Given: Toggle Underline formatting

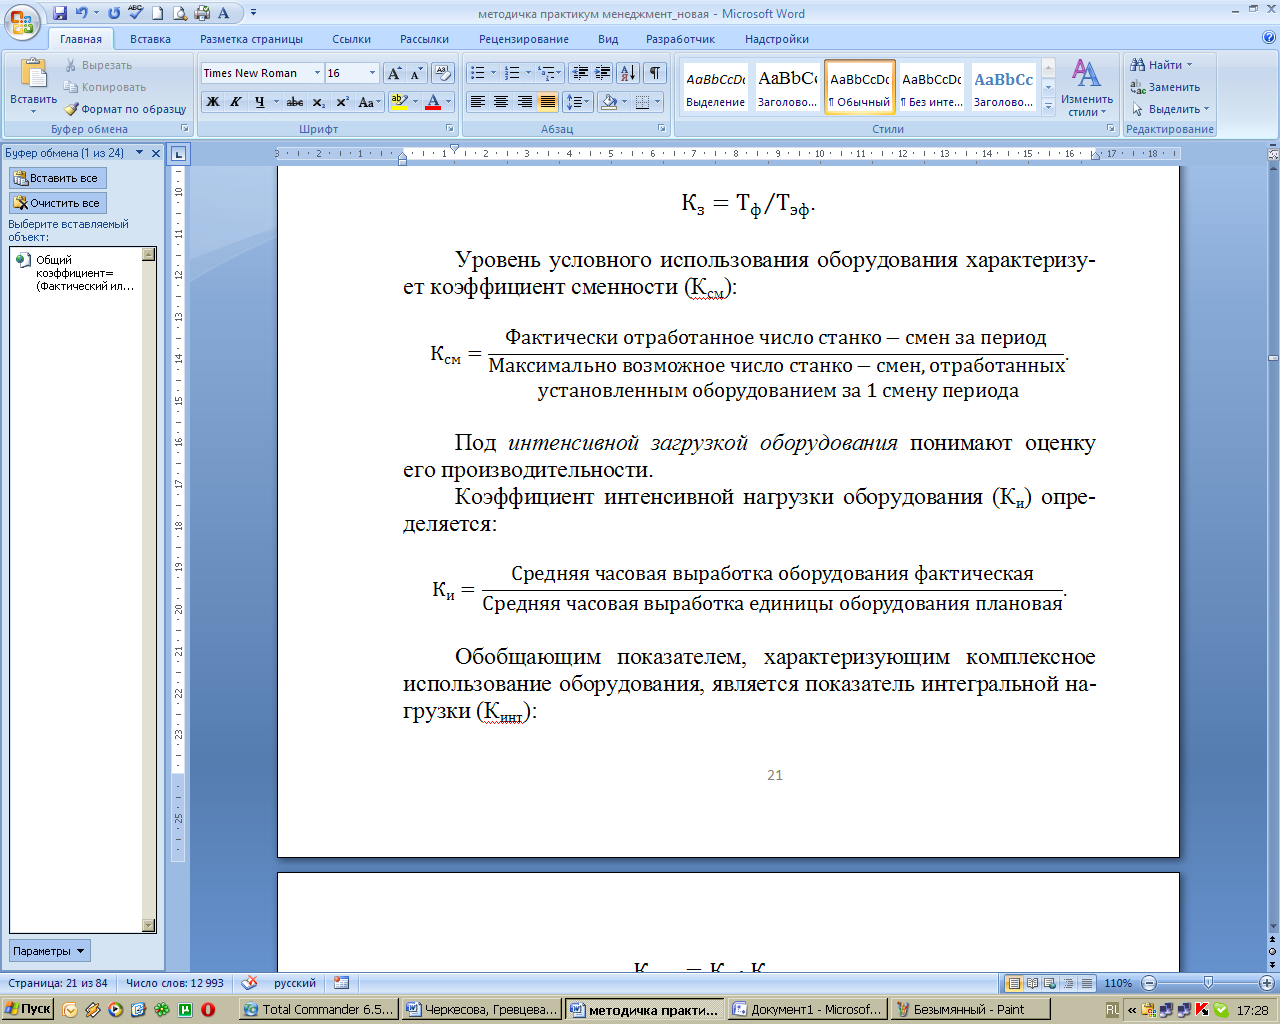Looking at the screenshot, I should click(259, 102).
